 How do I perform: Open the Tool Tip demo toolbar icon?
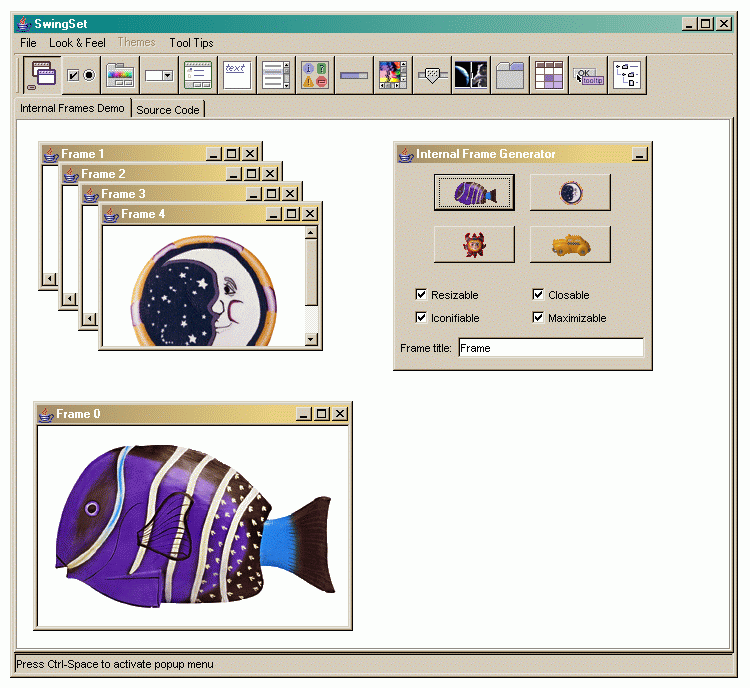click(588, 75)
